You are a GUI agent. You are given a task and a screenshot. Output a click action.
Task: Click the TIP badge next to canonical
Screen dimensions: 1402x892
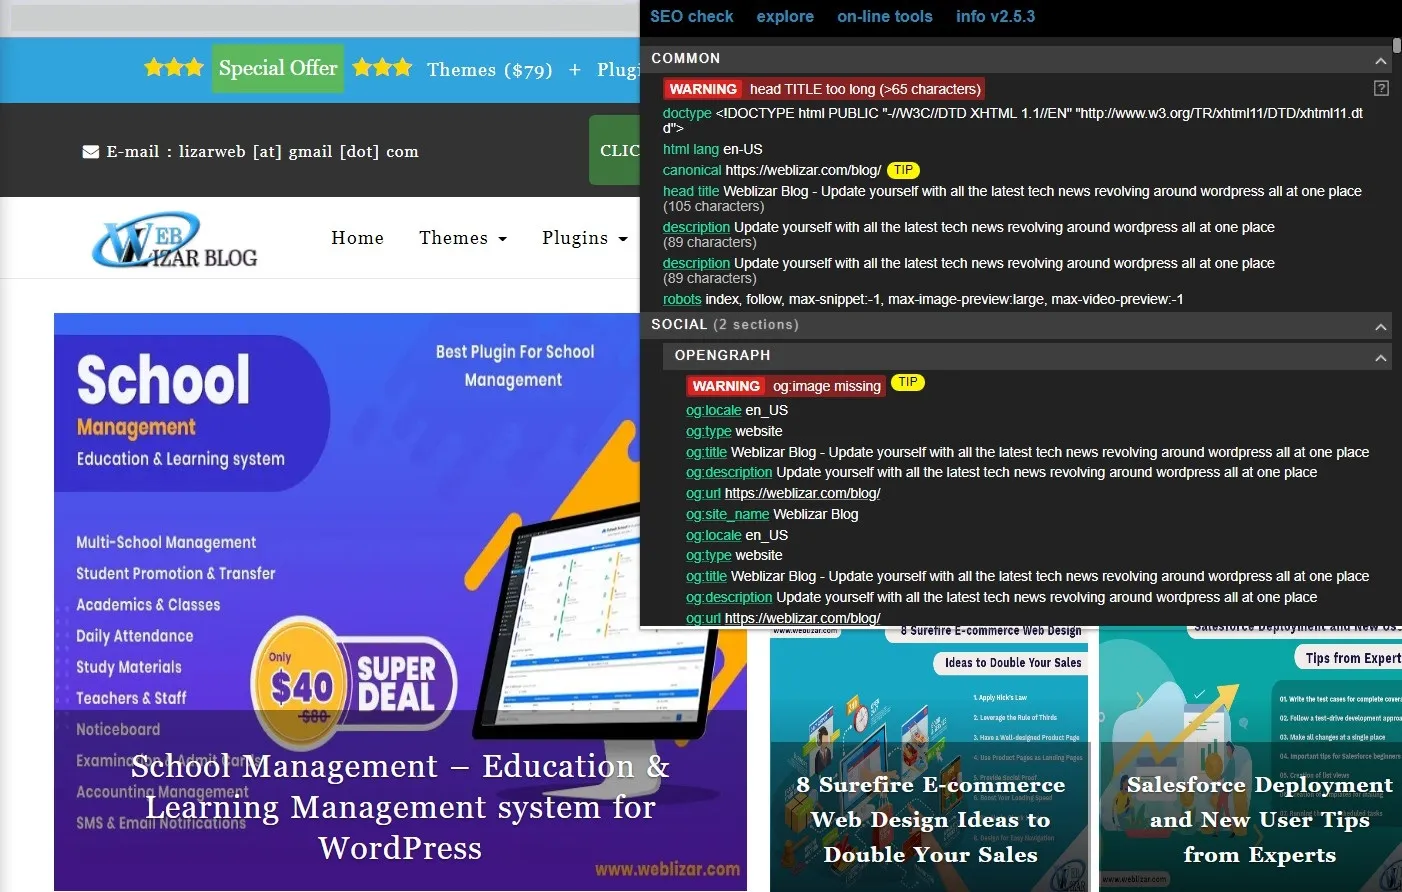pos(903,170)
